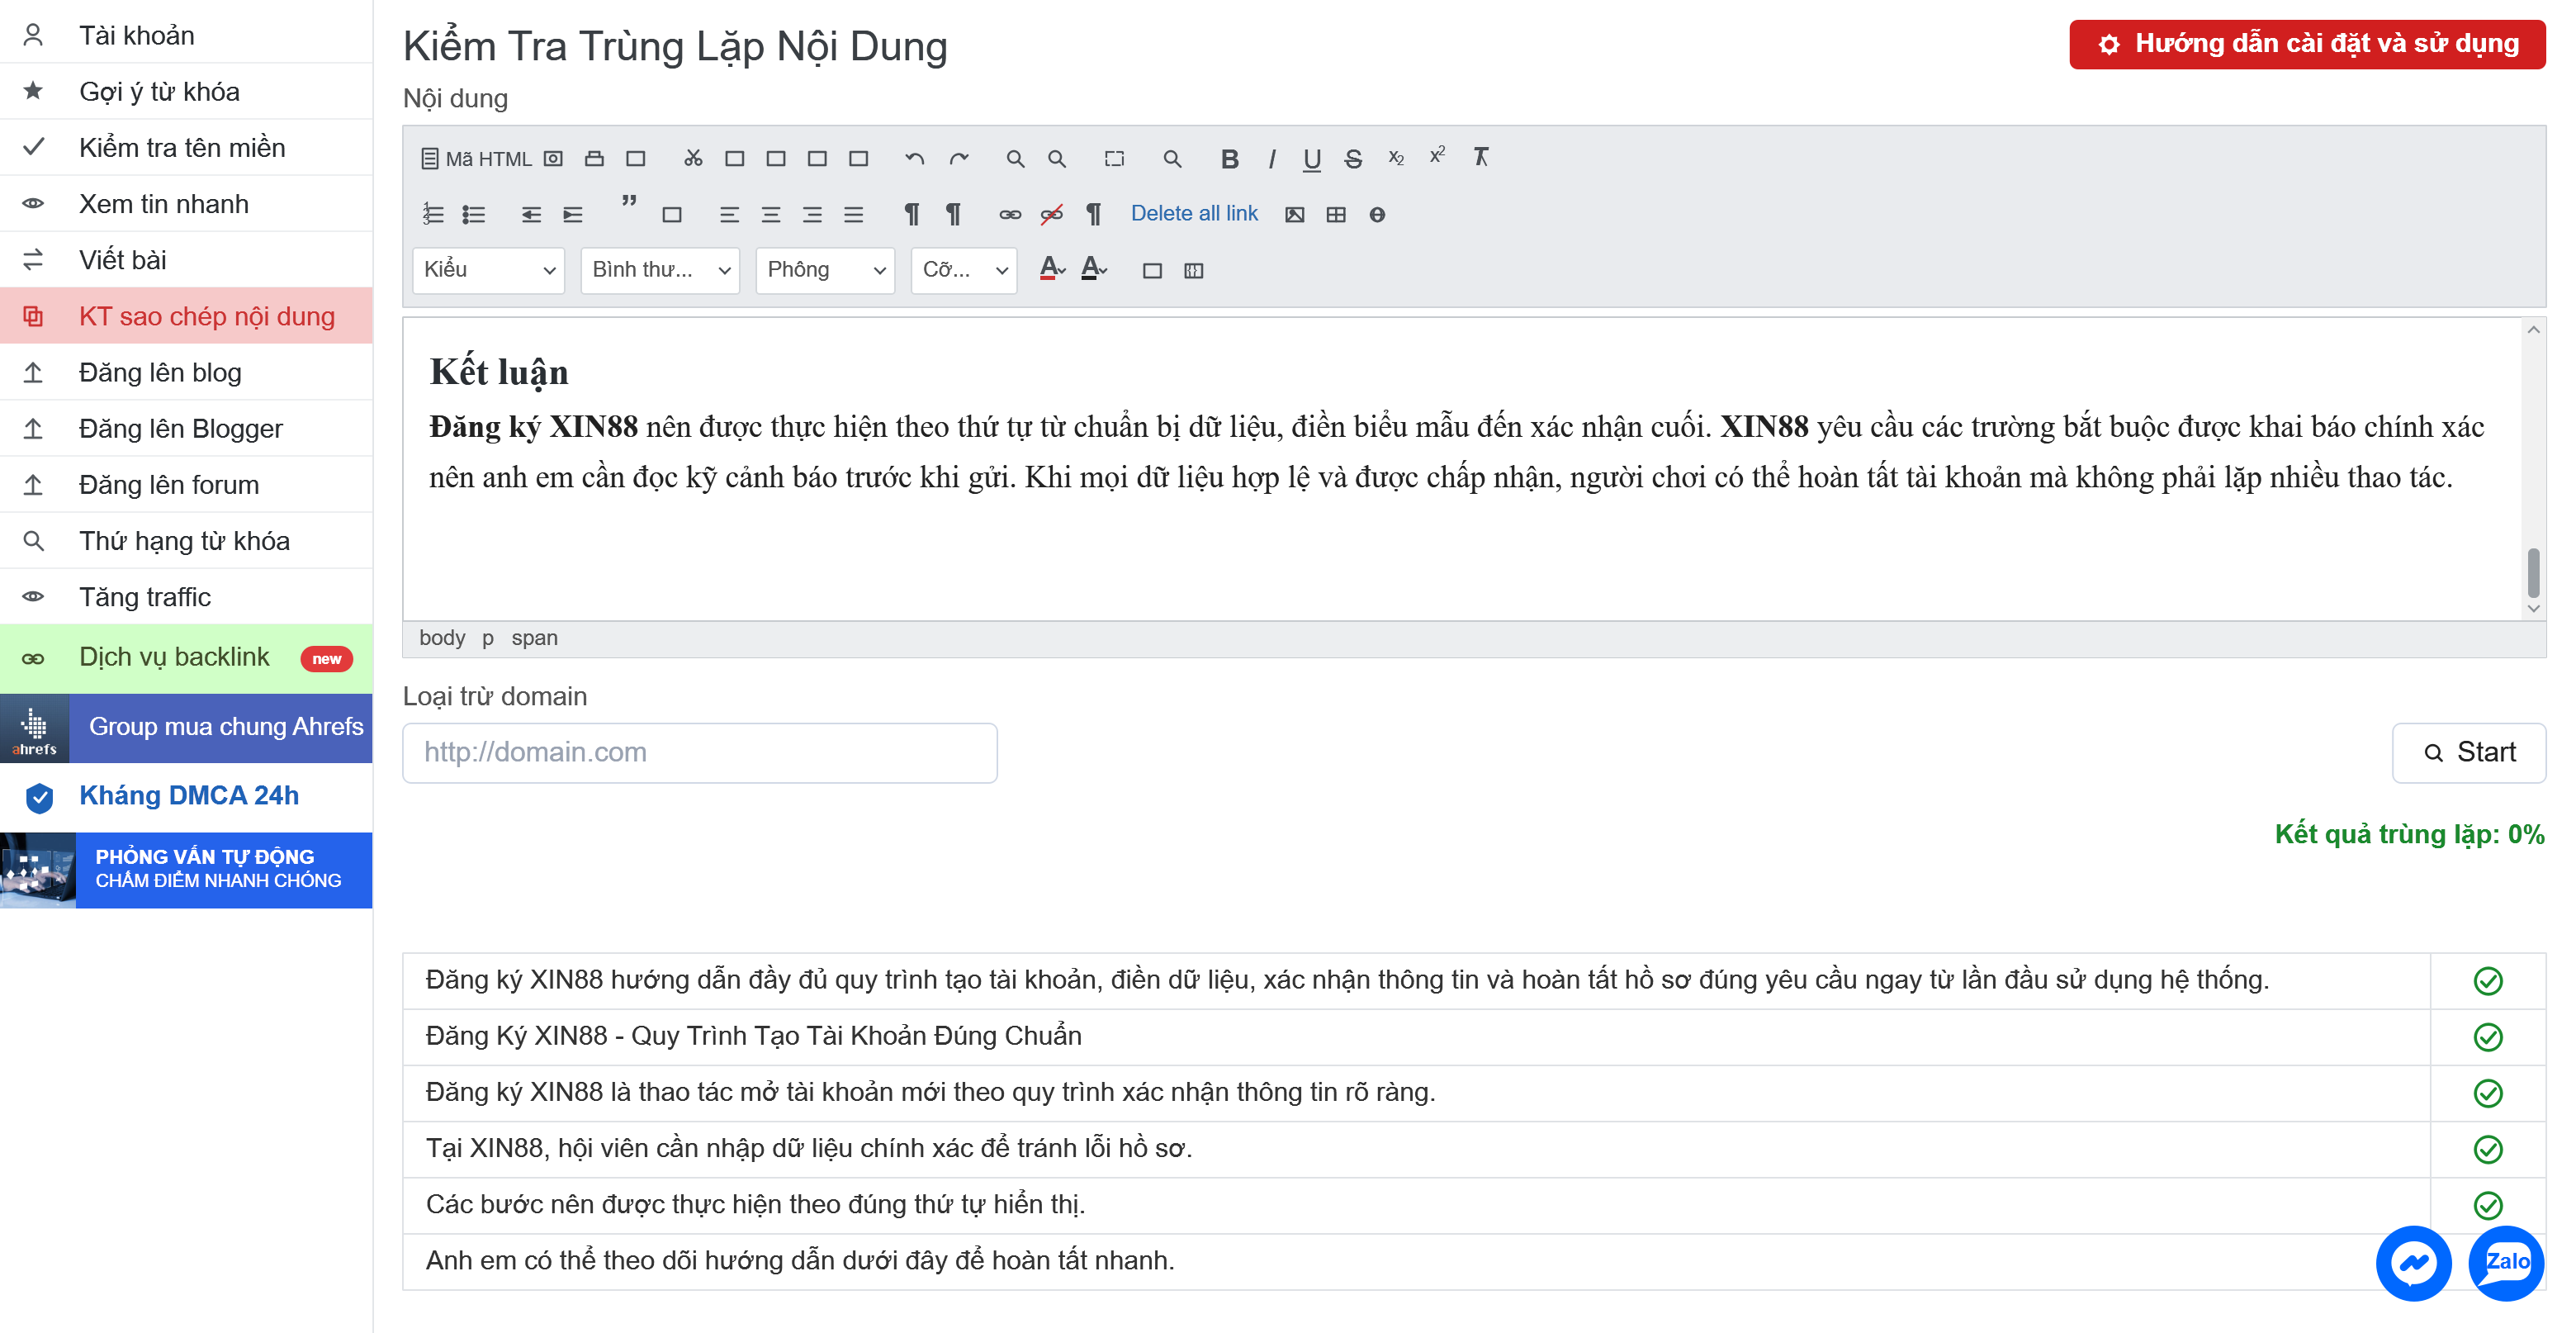Select the span element in path bar

point(534,638)
